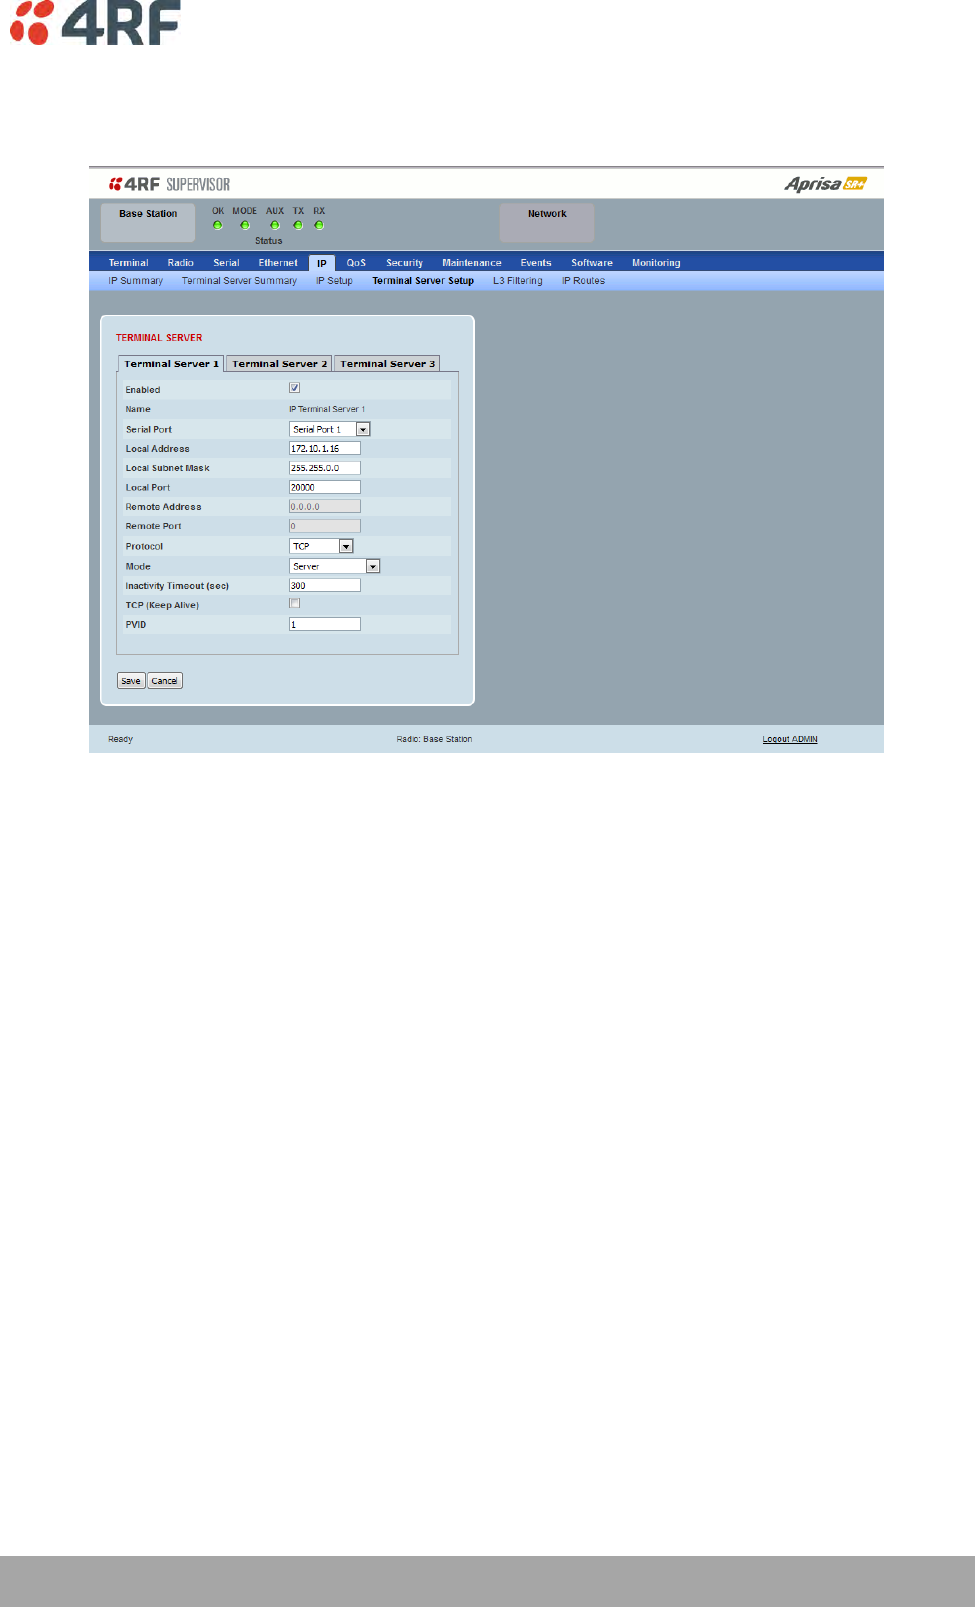
Task: Click 'Radio: Base Station' footer text
Action: tap(434, 739)
